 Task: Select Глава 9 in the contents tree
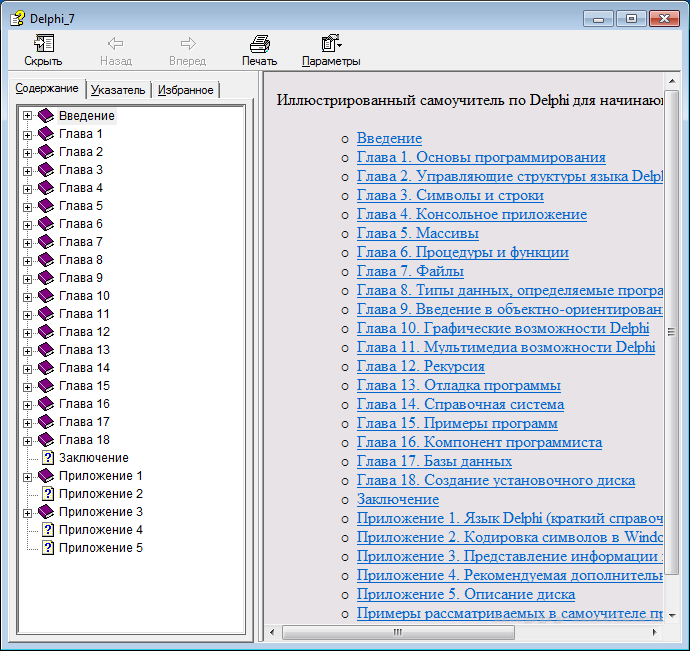point(81,278)
